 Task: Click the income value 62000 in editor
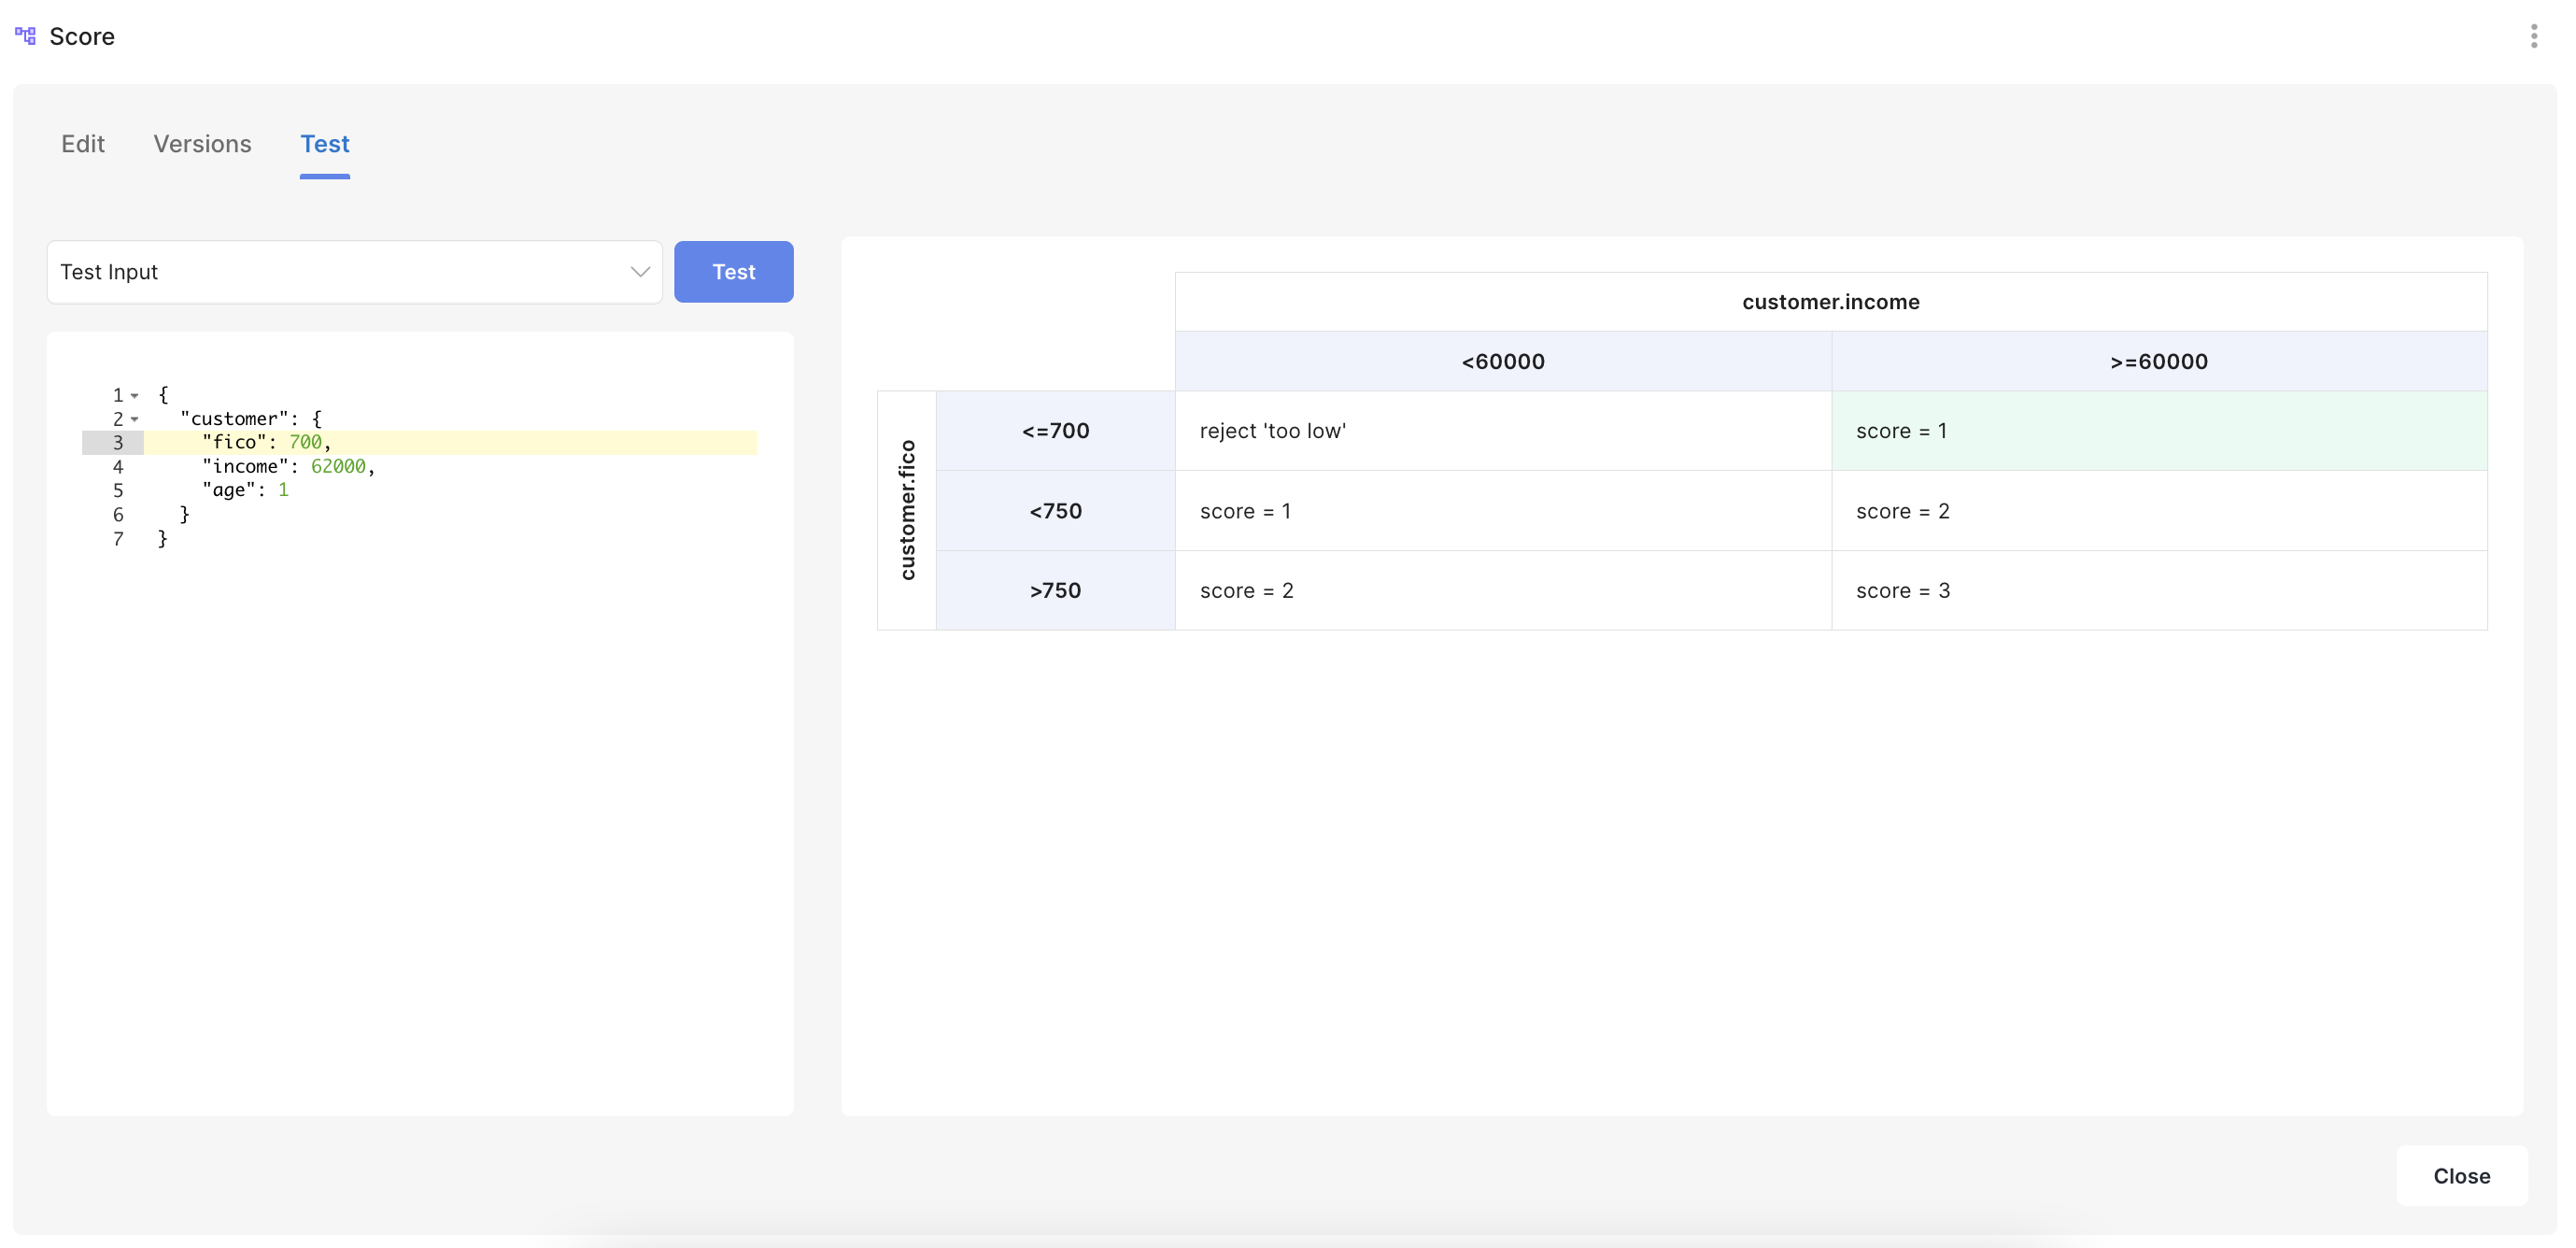338,466
